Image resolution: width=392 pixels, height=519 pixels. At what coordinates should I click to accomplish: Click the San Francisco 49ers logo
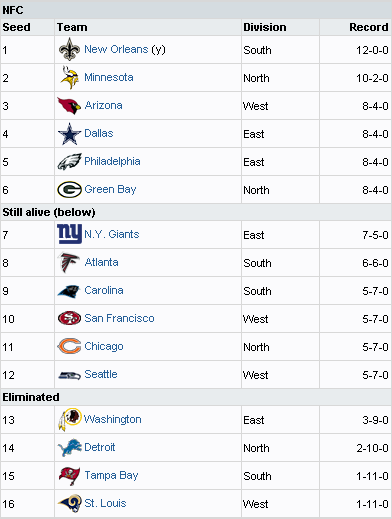point(69,318)
